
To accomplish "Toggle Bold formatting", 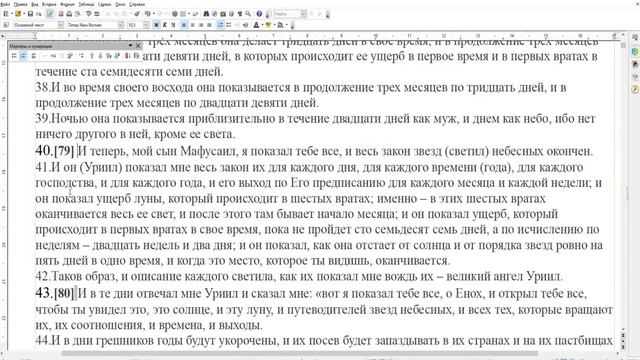I will [x=156, y=25].
